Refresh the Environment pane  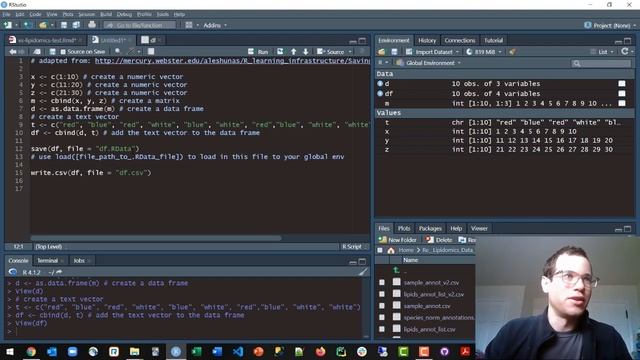(x=624, y=51)
